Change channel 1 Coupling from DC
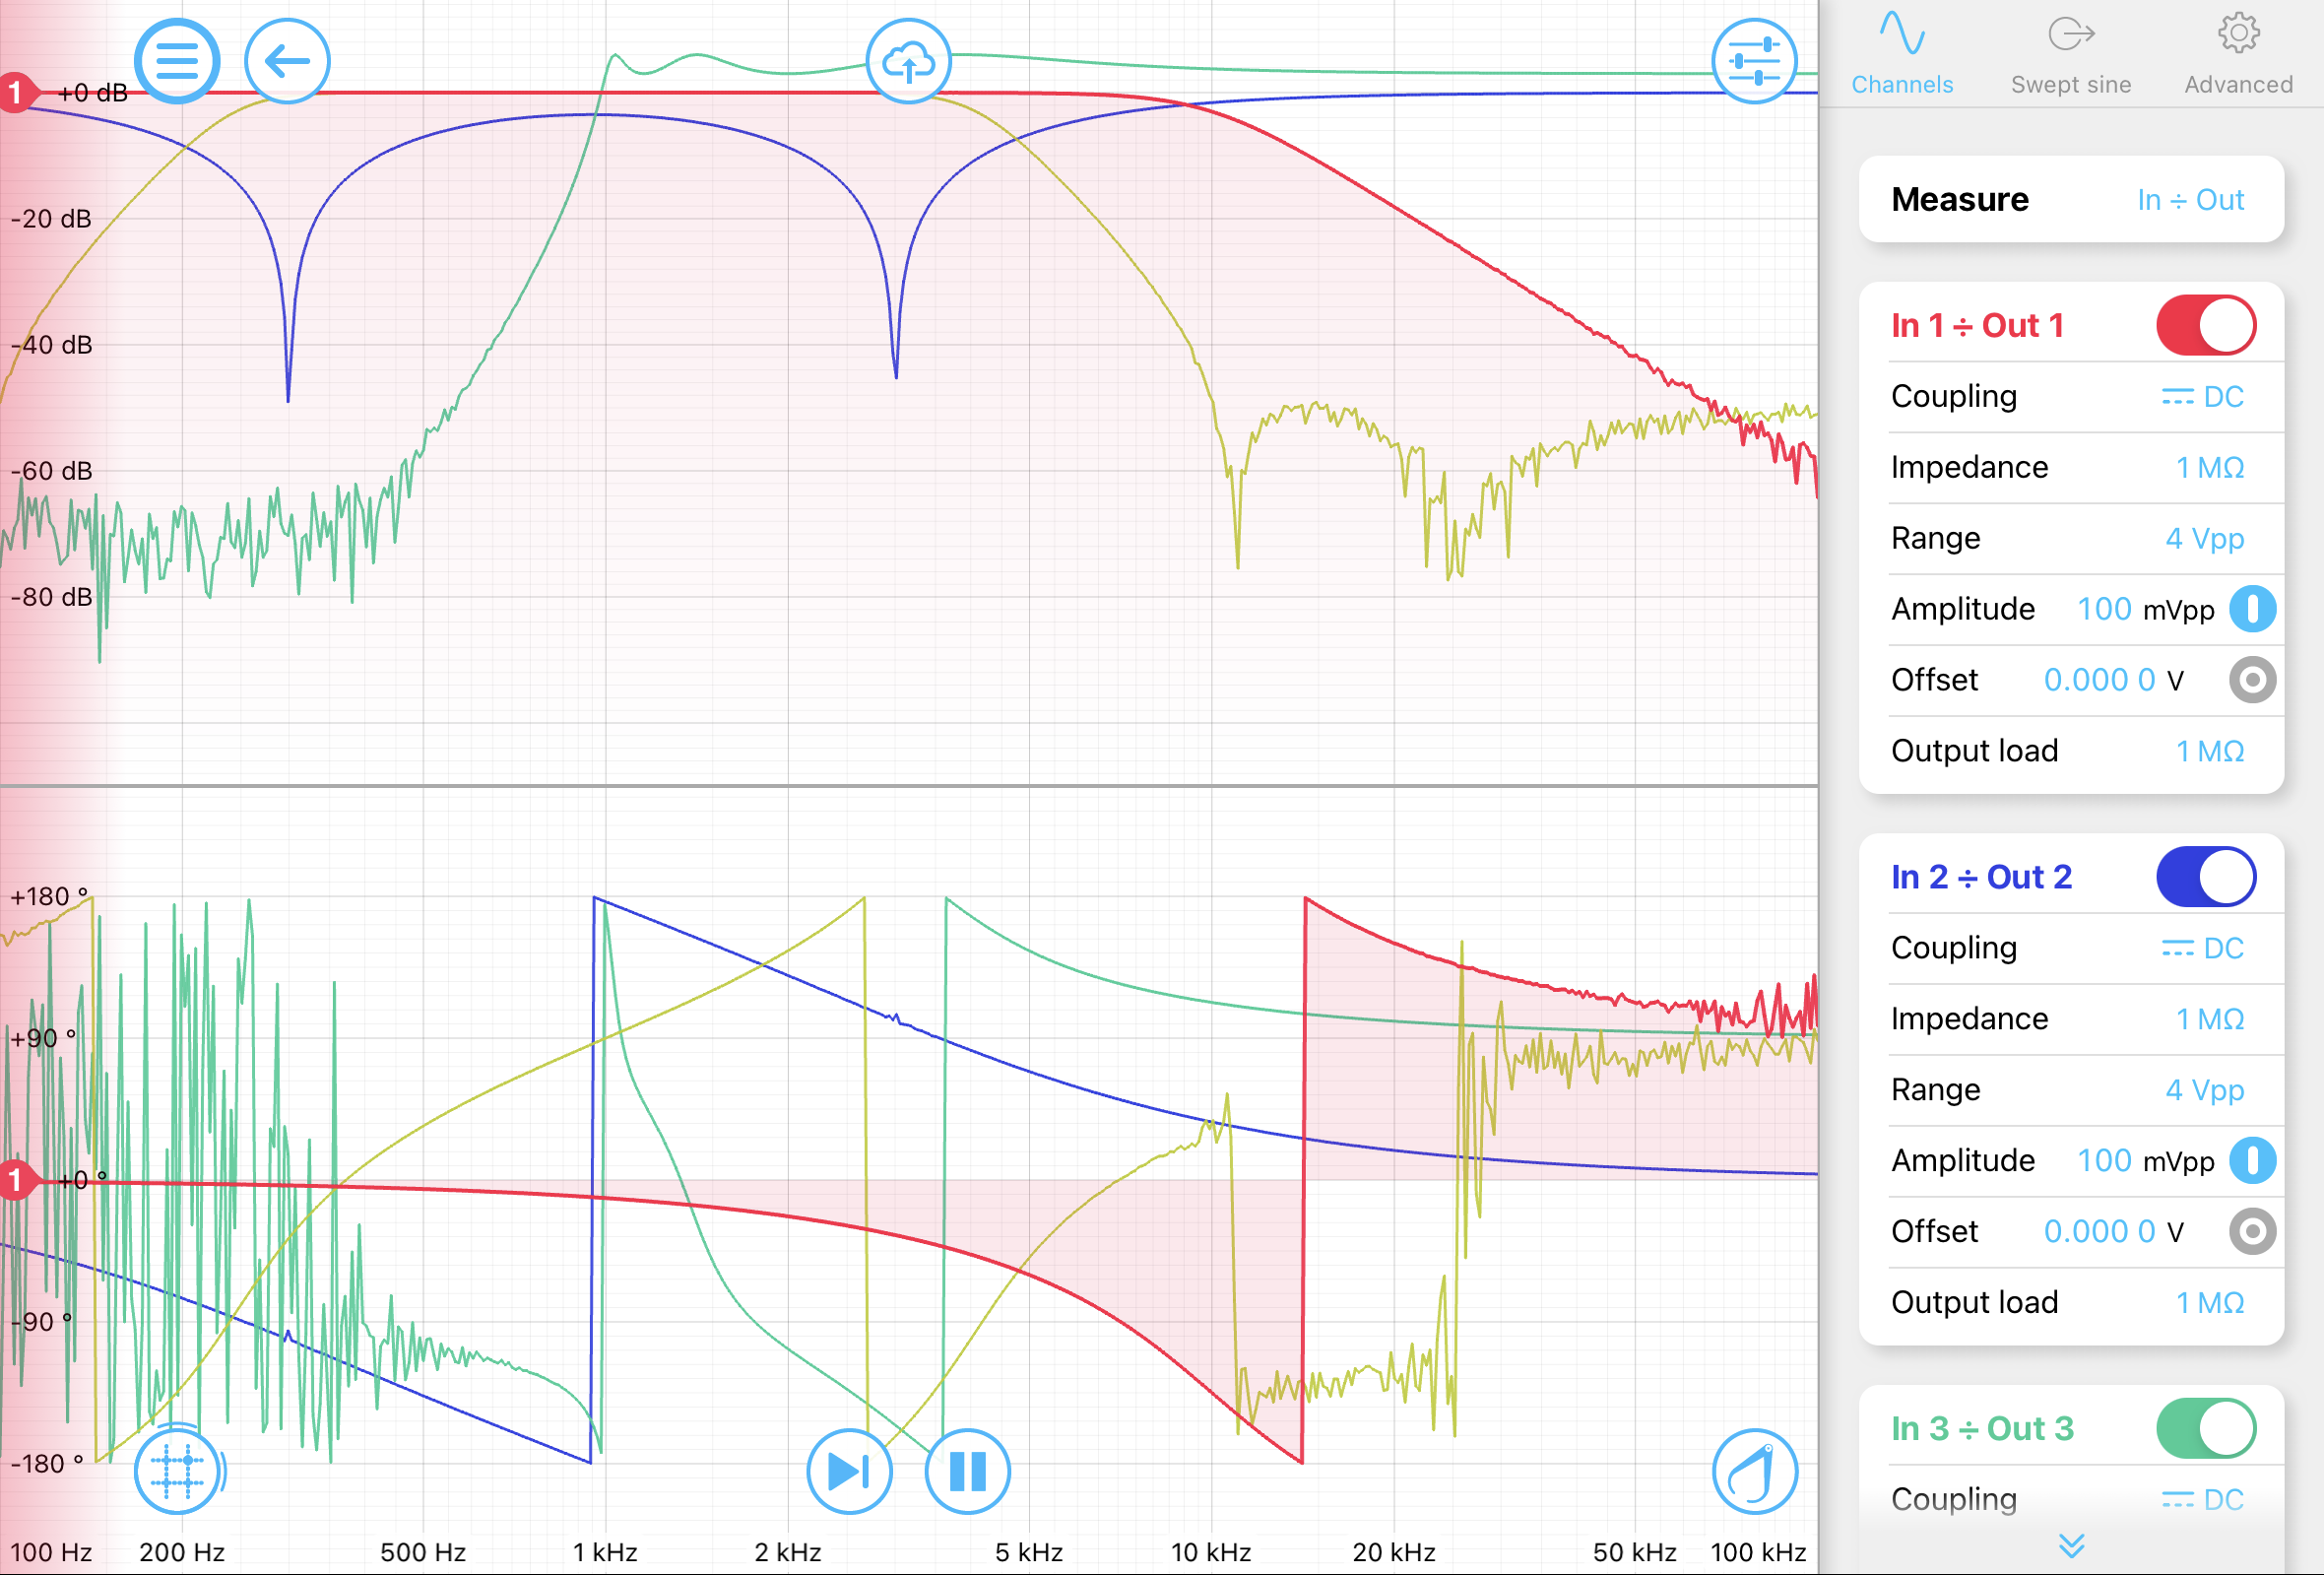This screenshot has width=2324, height=1575. pyautogui.click(x=2071, y=397)
